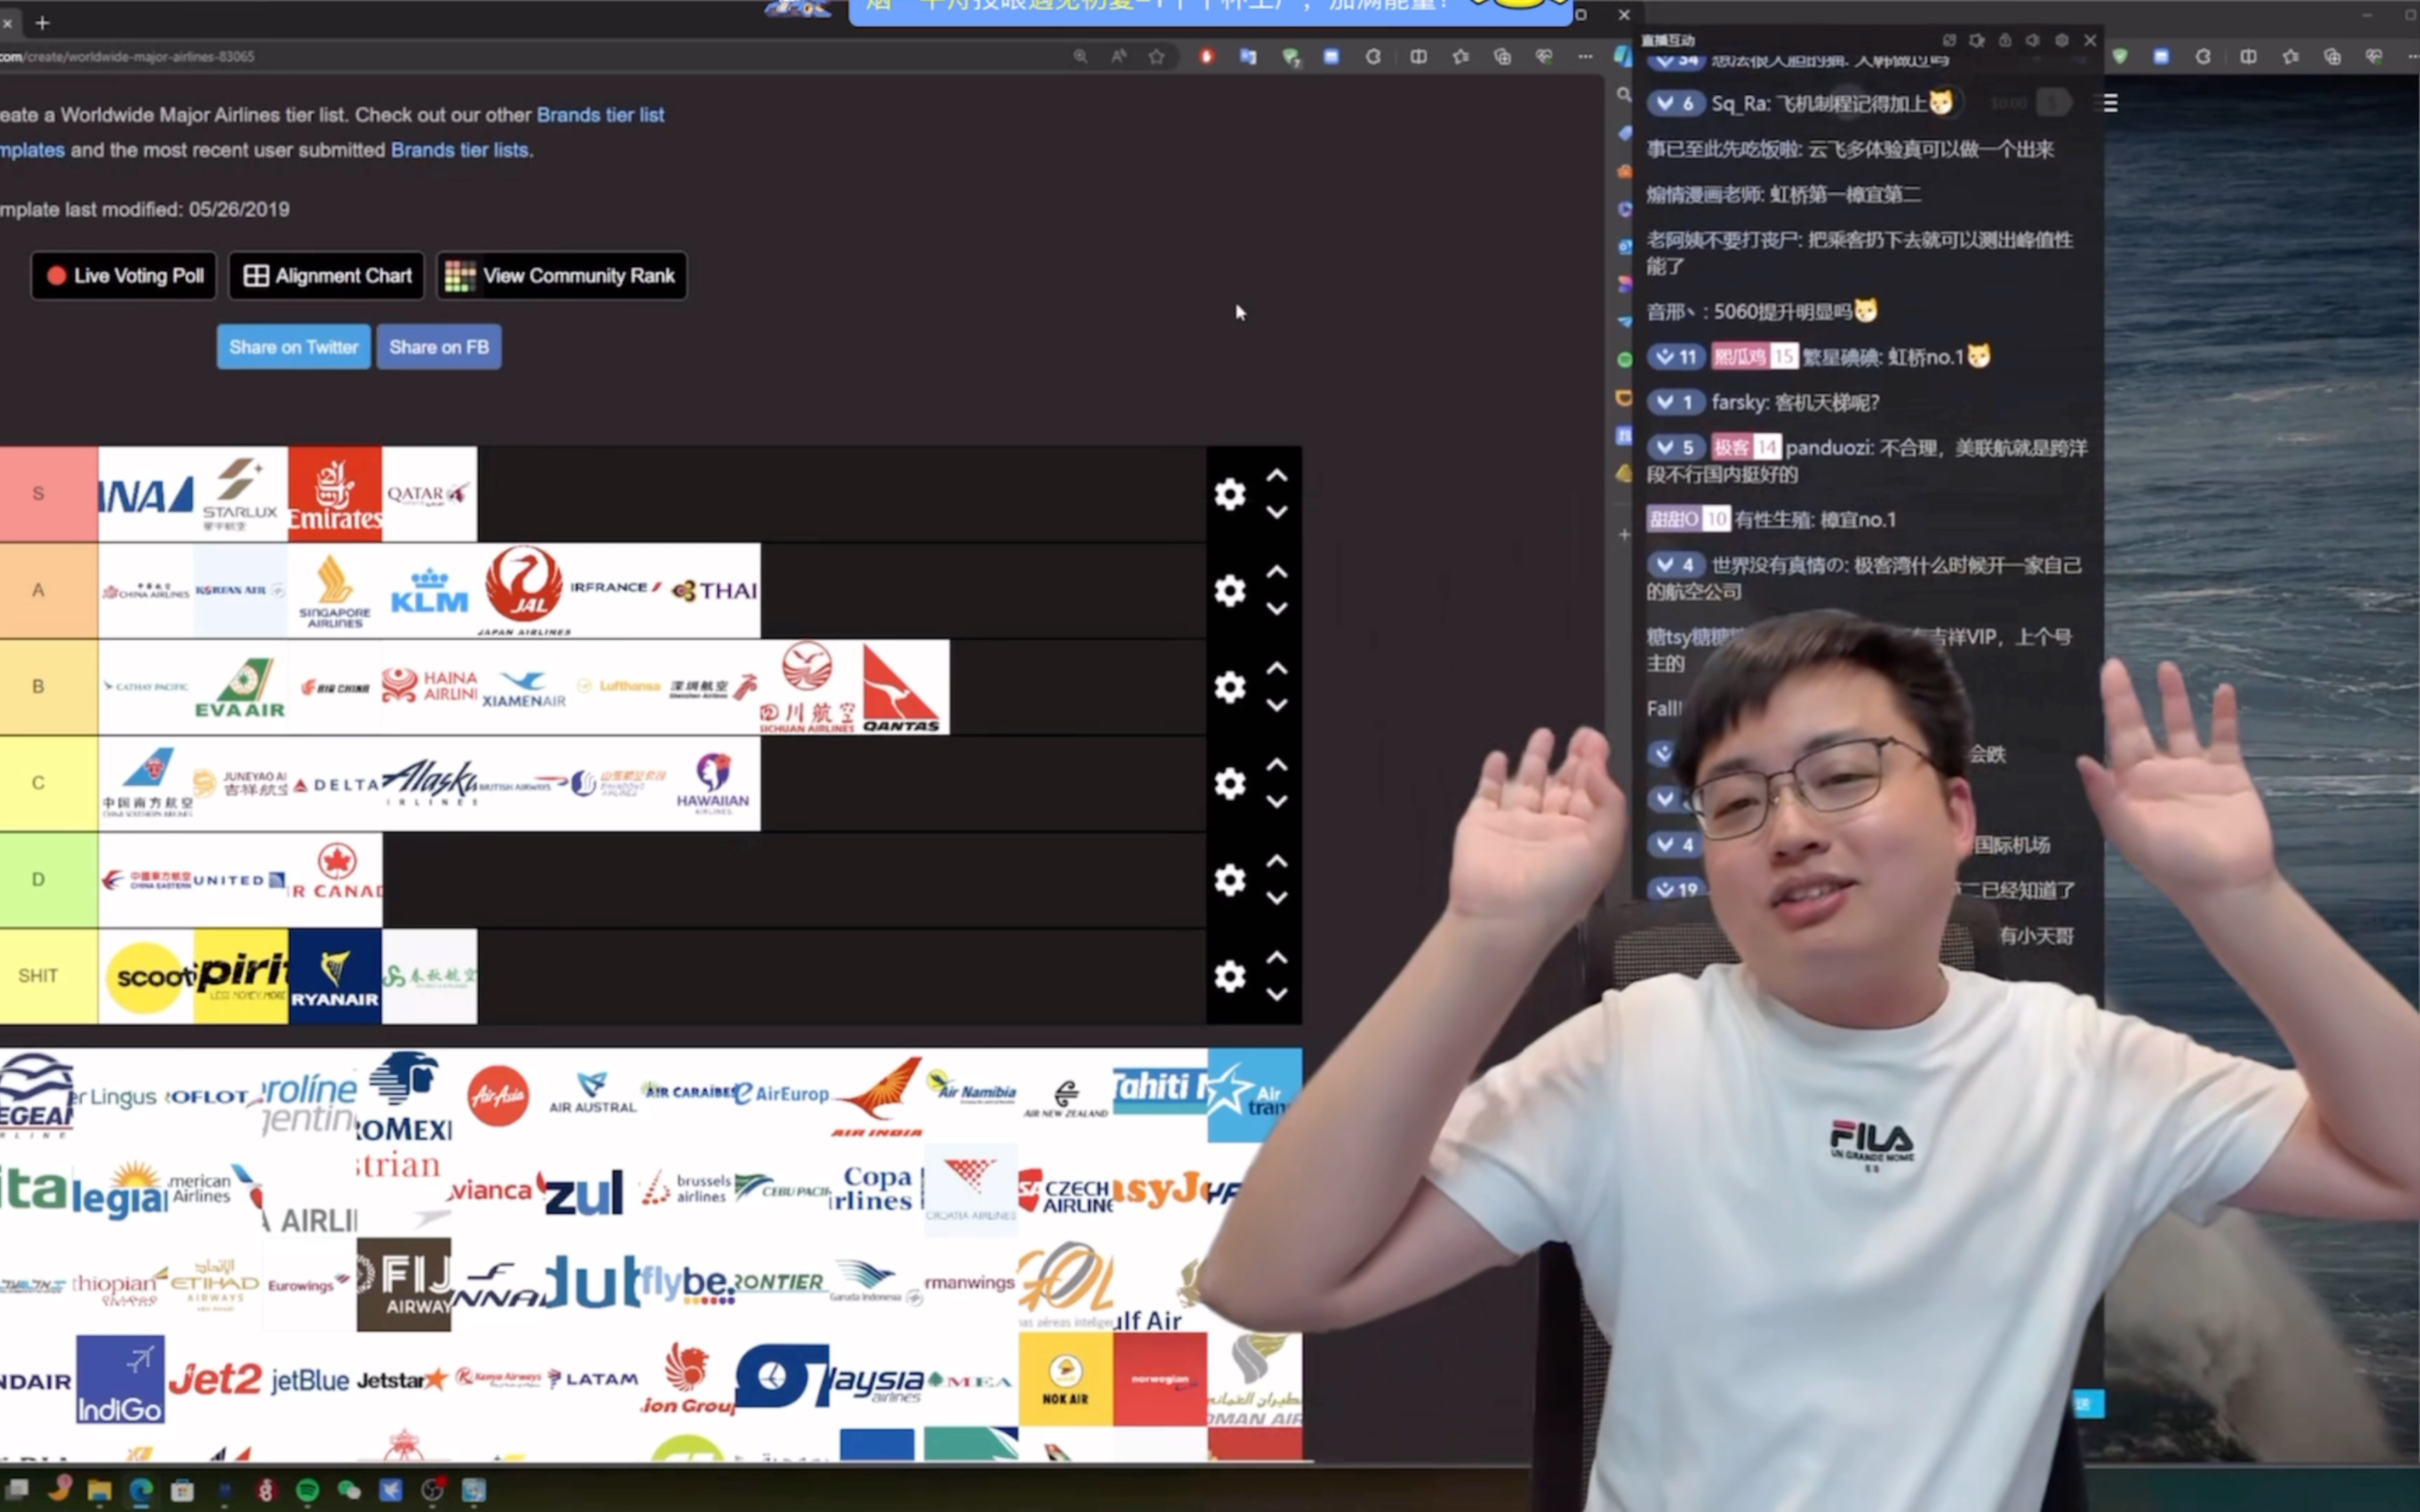The image size is (2420, 1512).
Task: Select the Emirates airline logo in S tier
Action: click(334, 493)
